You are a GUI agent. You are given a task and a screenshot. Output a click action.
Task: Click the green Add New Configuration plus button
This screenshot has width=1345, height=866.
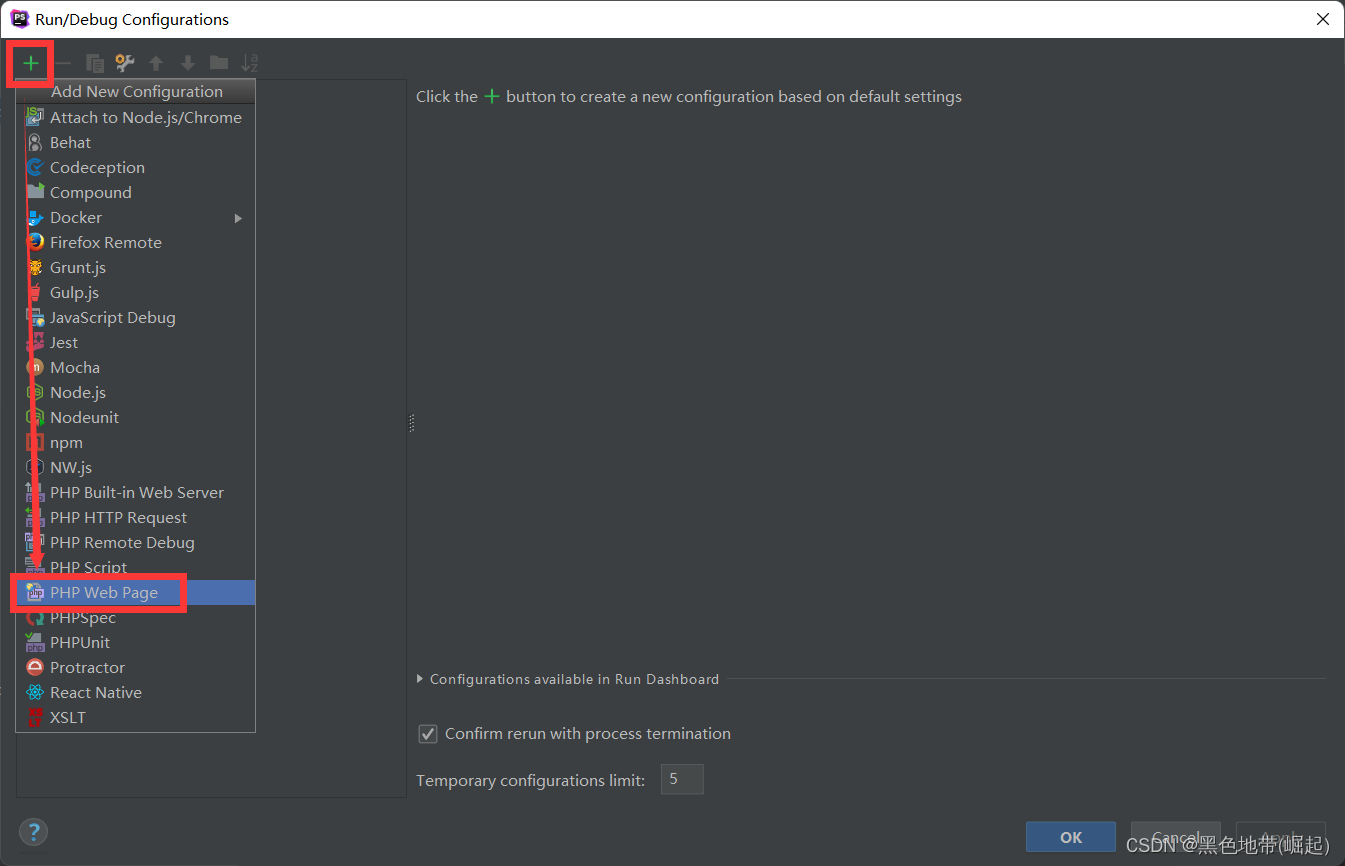[x=31, y=63]
